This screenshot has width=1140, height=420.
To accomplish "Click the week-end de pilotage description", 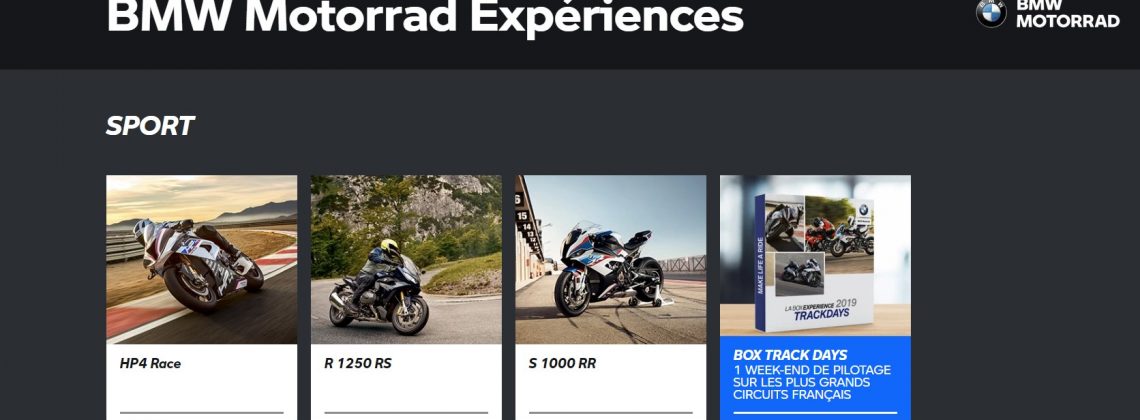I will (x=812, y=382).
